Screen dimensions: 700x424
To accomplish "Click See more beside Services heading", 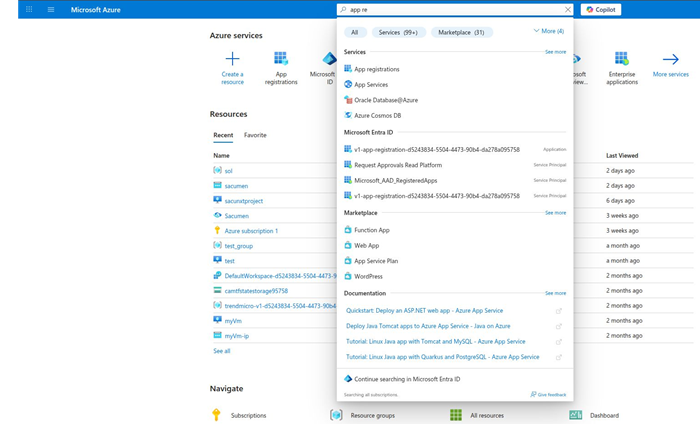I will pos(555,52).
